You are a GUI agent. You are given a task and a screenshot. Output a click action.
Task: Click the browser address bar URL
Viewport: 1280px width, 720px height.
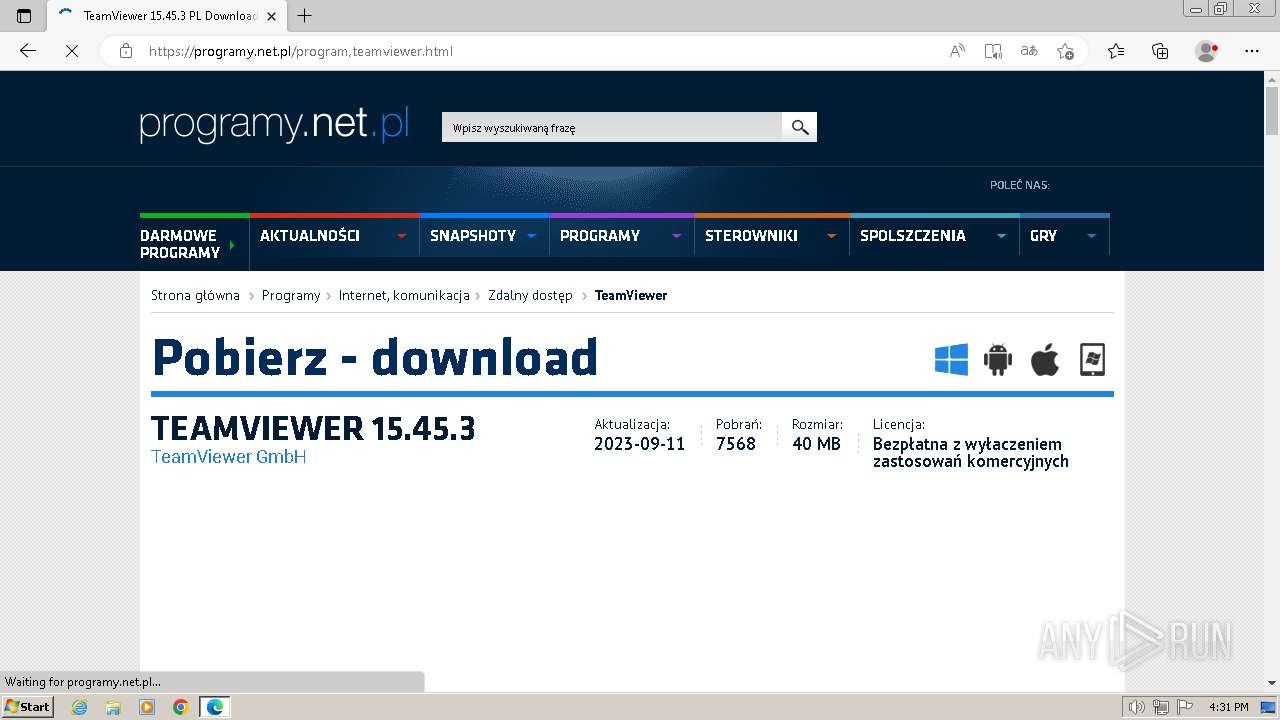point(300,51)
